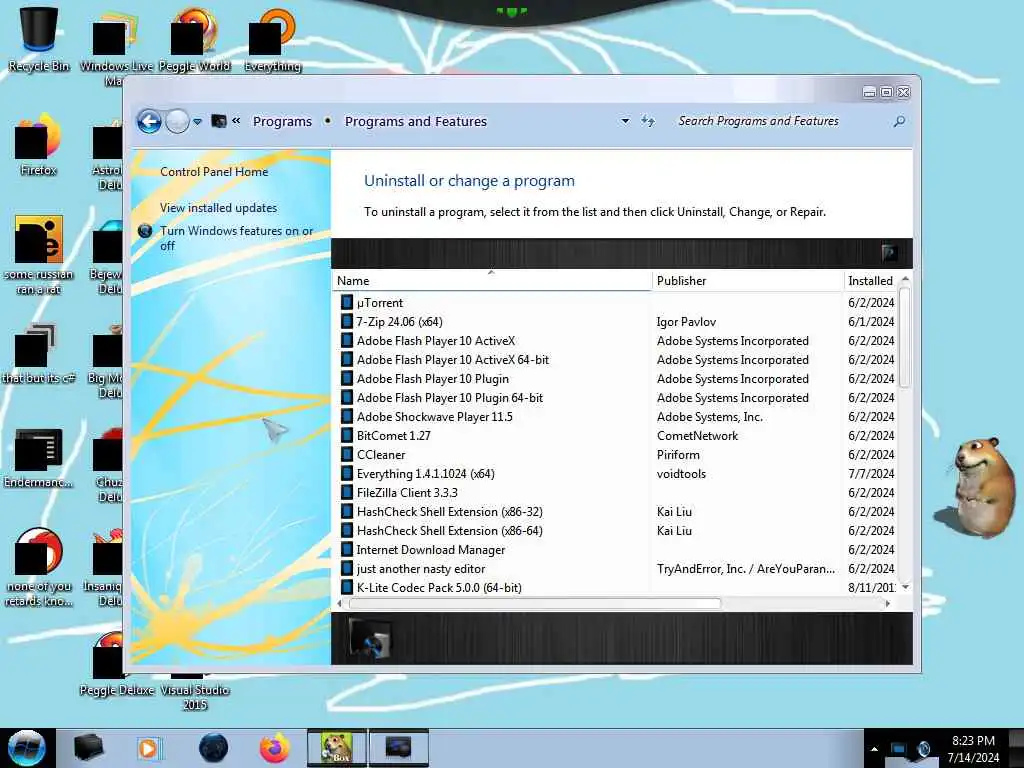This screenshot has height=768, width=1024.
Task: Click the 7/7/2024 installed date cell
Action: 871,473
